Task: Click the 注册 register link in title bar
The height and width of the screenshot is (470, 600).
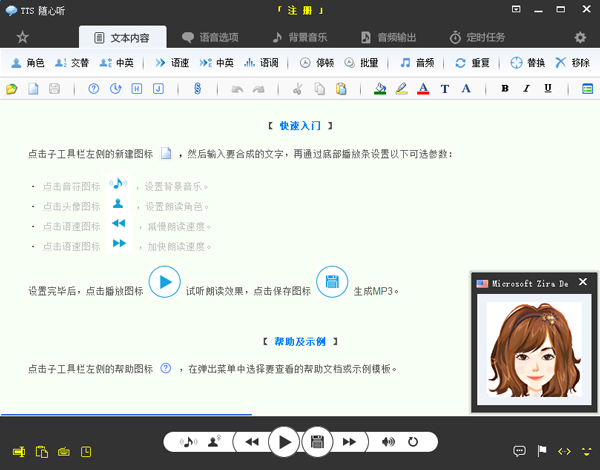Action: [300, 10]
